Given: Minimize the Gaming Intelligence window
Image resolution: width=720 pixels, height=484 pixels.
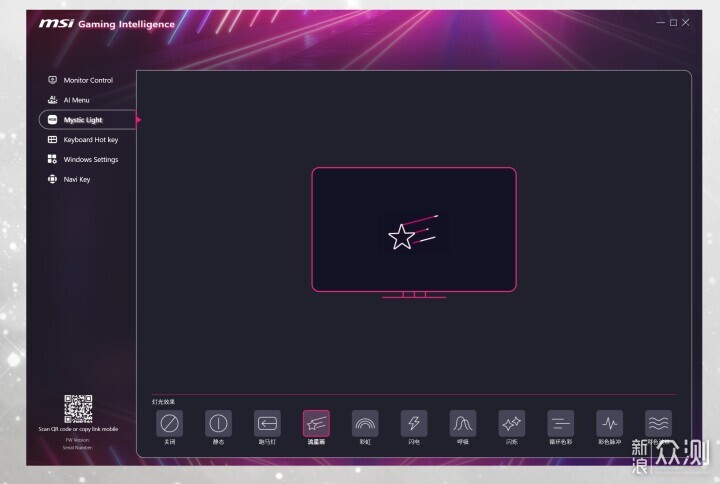Looking at the screenshot, I should tap(660, 23).
